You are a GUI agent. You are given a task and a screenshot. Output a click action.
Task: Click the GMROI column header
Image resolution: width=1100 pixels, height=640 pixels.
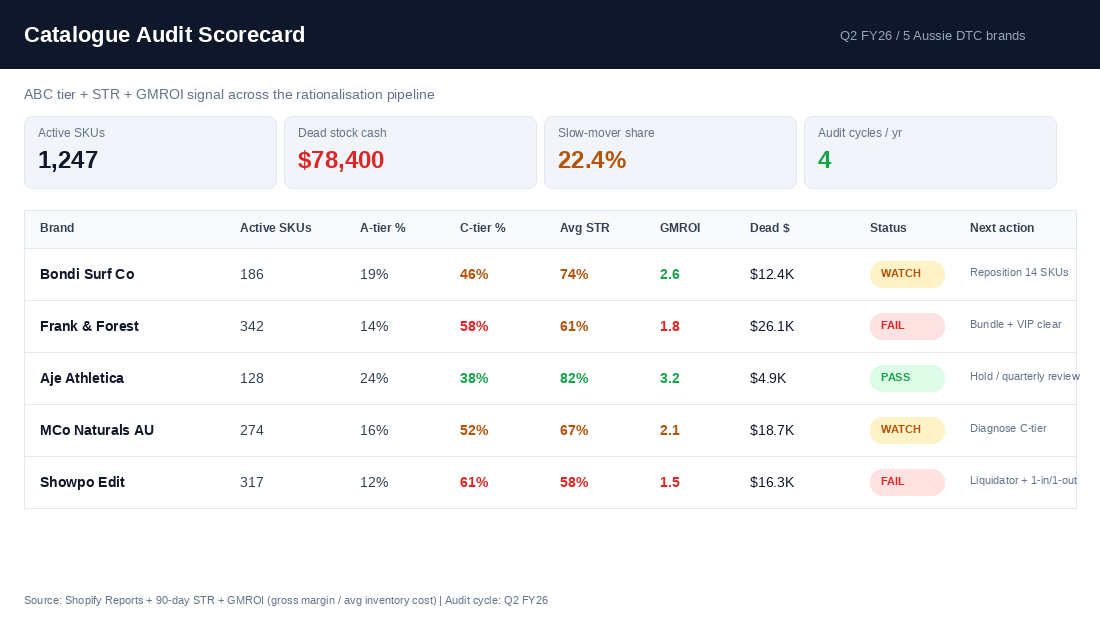pos(680,228)
